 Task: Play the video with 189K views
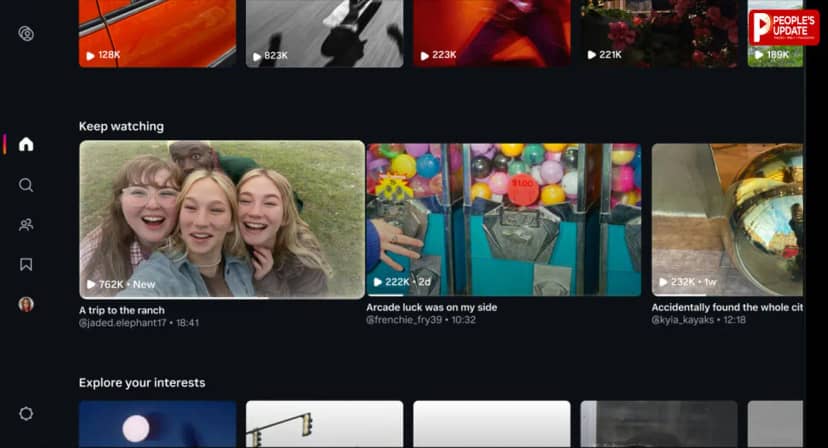point(775,33)
